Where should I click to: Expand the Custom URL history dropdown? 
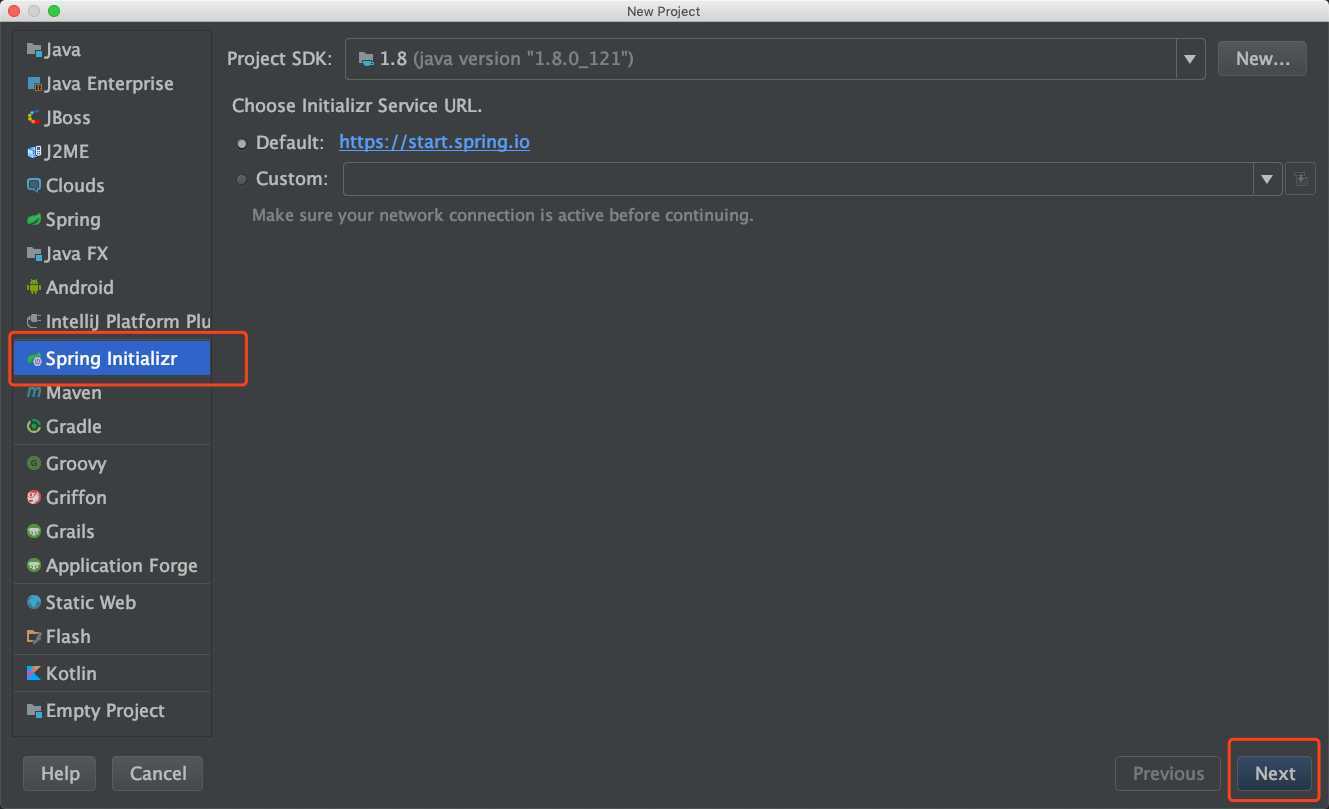click(x=1267, y=179)
